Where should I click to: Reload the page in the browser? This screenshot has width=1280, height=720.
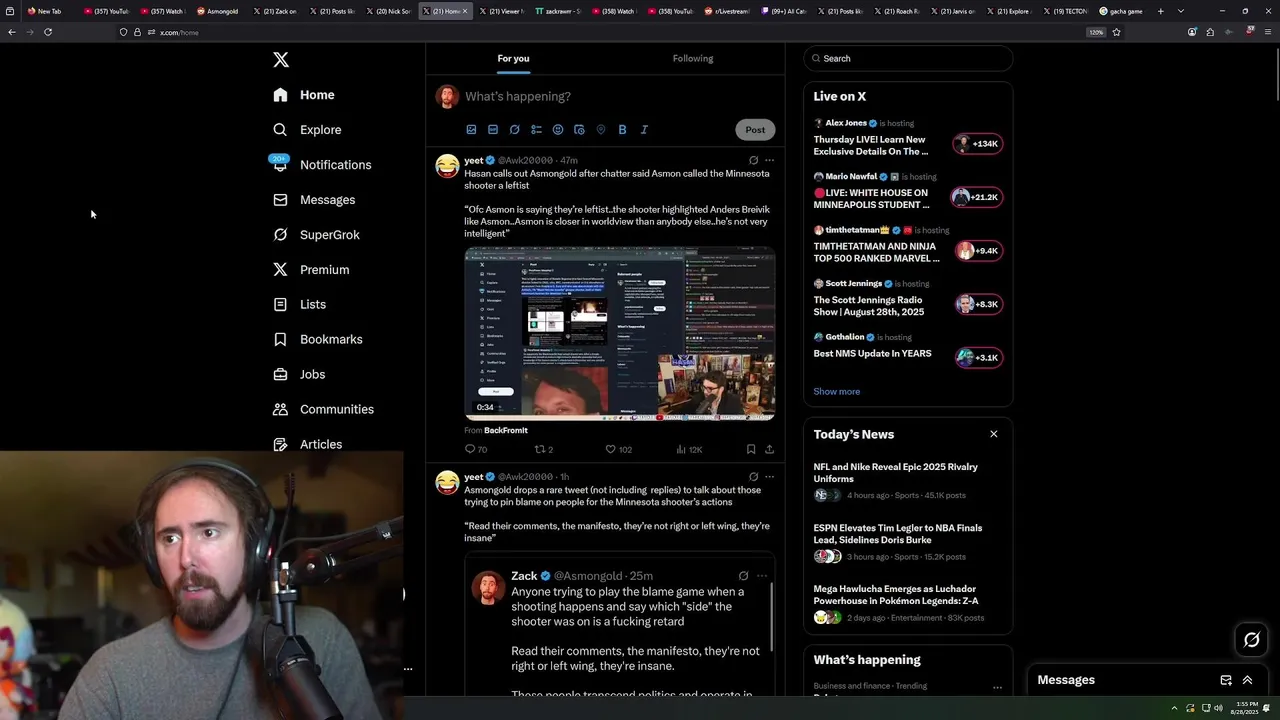pyautogui.click(x=48, y=32)
